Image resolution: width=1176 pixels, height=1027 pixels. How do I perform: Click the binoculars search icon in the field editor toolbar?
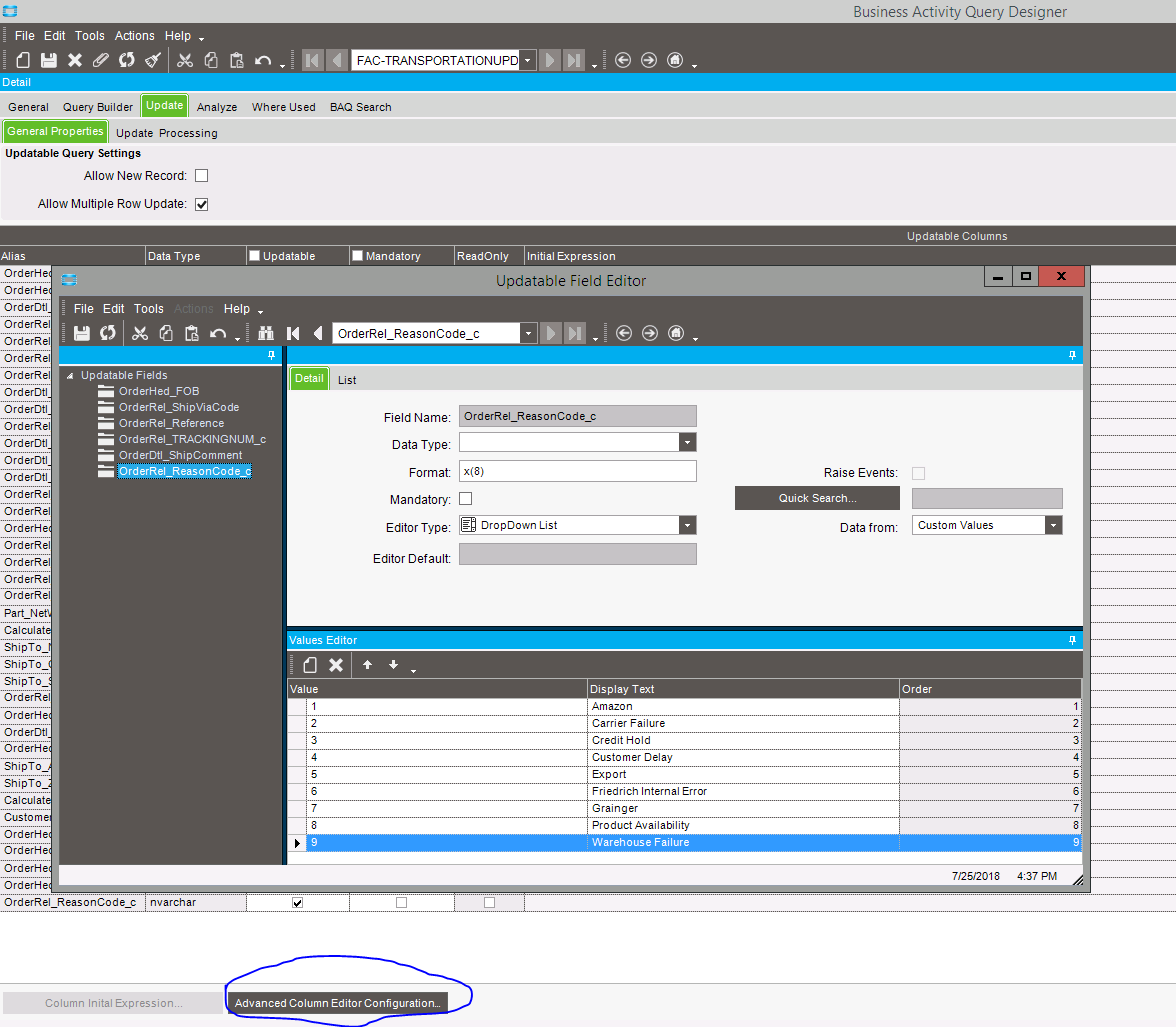(266, 333)
